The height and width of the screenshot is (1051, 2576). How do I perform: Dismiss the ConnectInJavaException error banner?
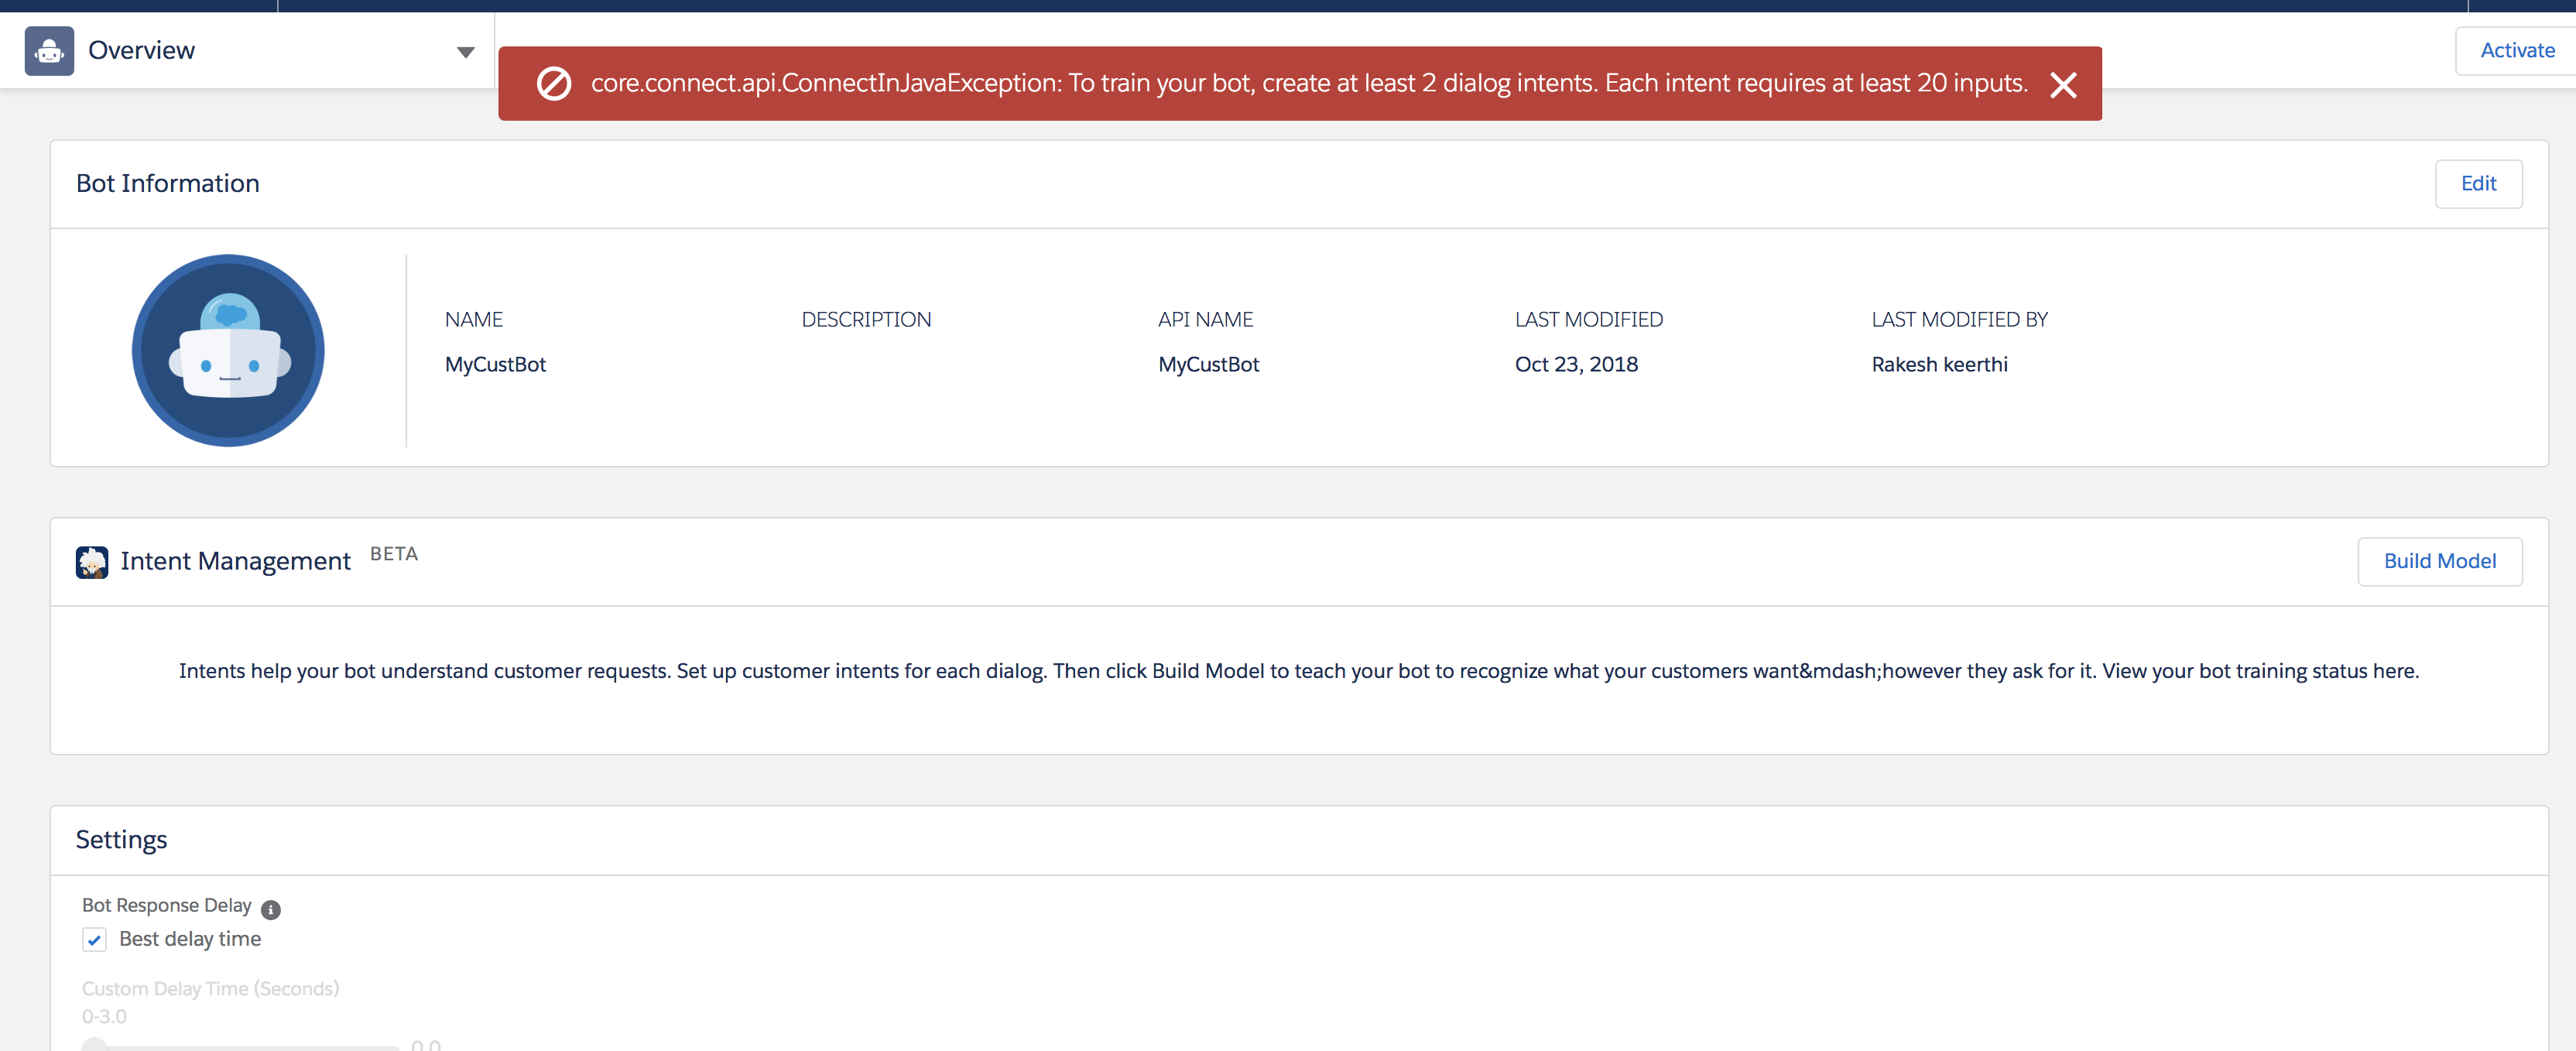(x=2063, y=85)
